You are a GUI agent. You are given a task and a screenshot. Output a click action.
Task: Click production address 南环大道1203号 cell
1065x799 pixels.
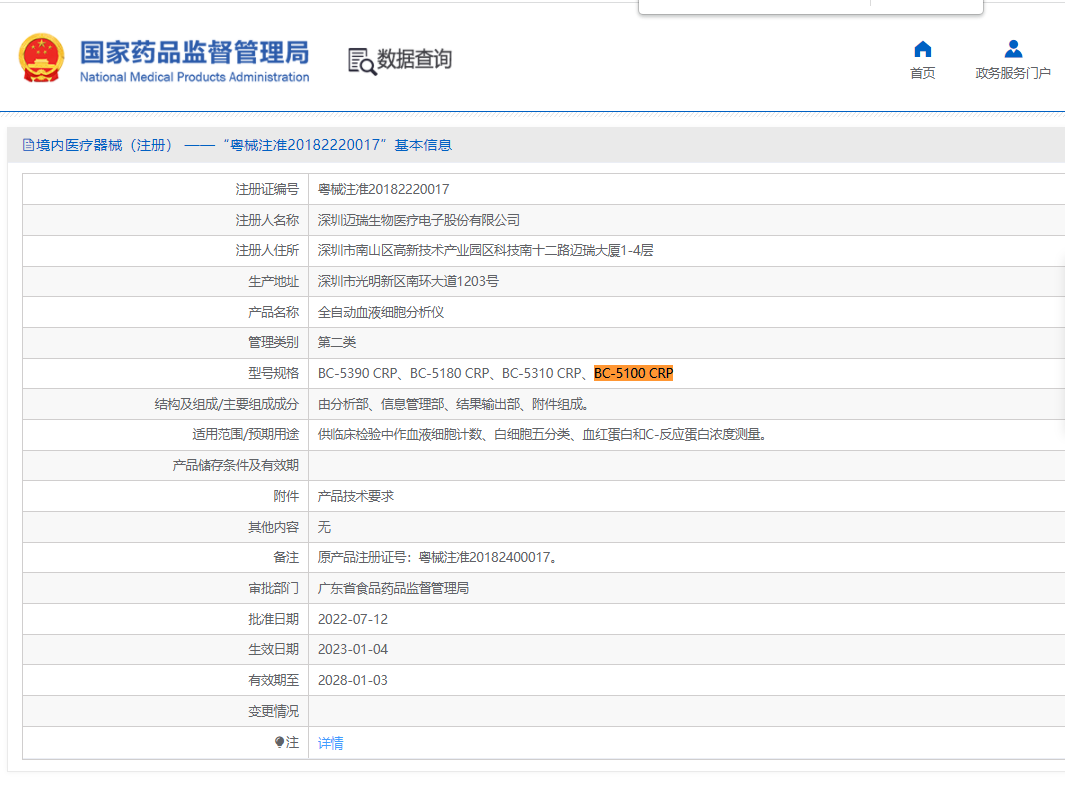[x=408, y=281]
